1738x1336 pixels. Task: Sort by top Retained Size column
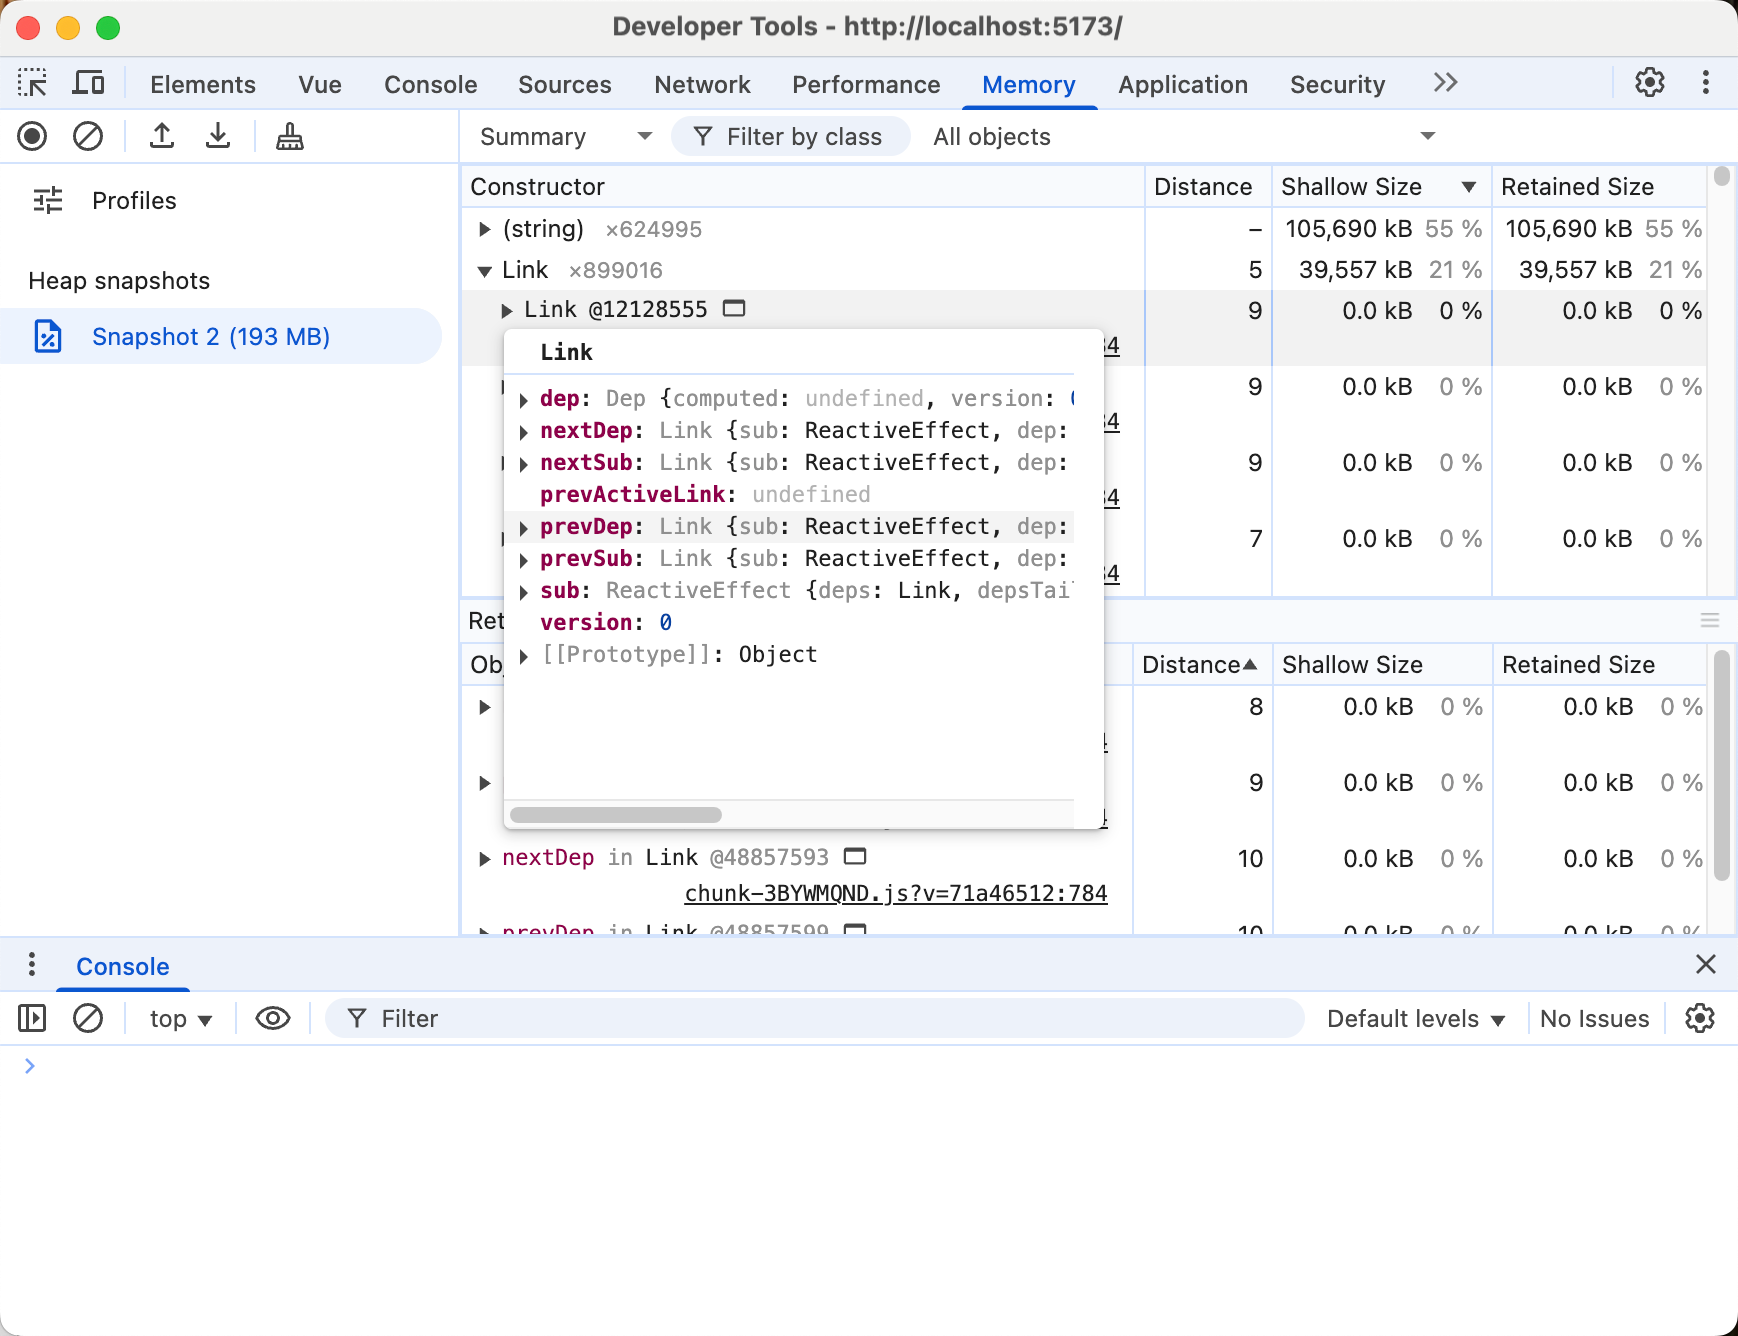[1598, 187]
